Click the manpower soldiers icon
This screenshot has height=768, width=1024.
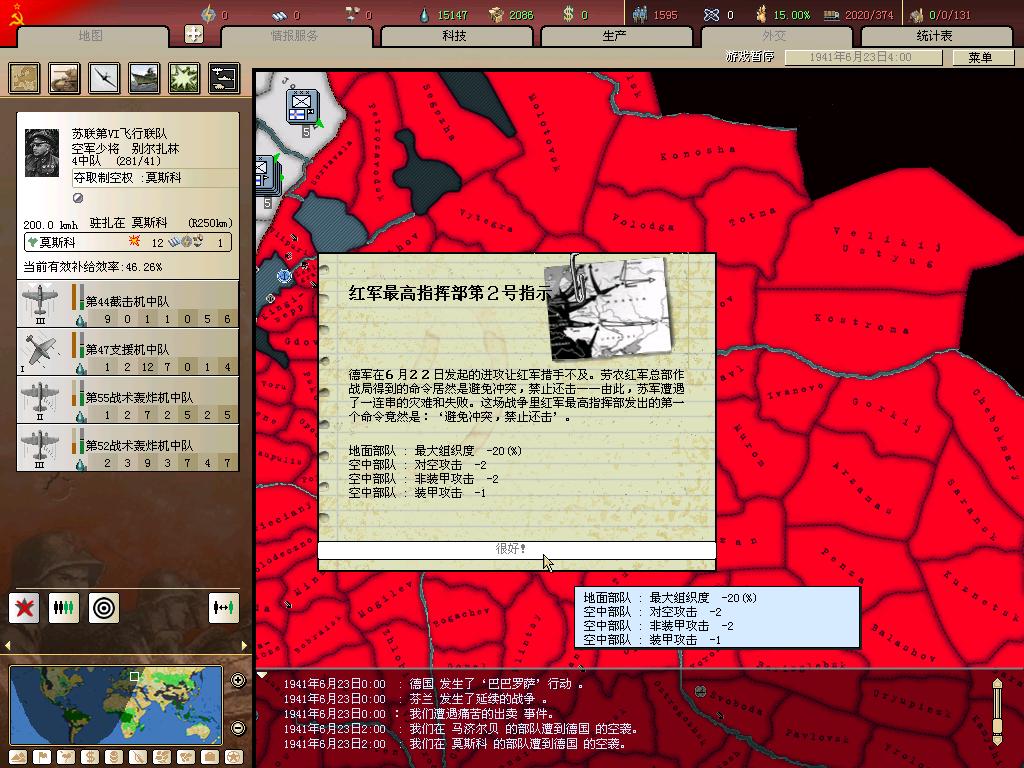point(640,14)
